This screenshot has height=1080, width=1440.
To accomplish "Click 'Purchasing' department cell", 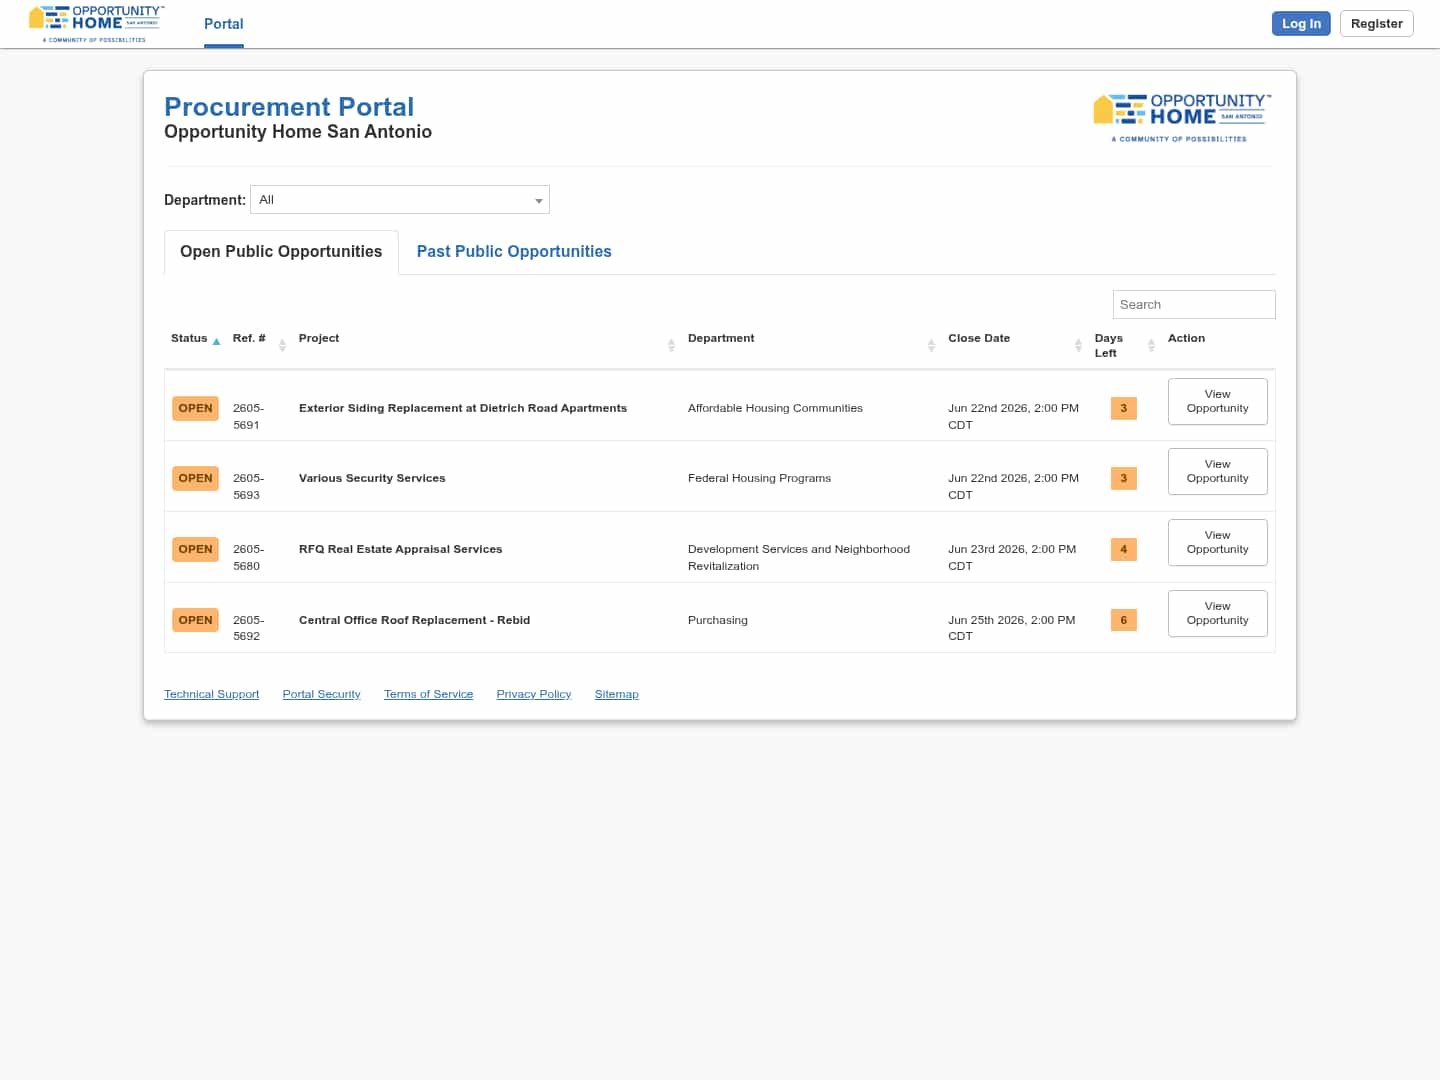I will [718, 620].
